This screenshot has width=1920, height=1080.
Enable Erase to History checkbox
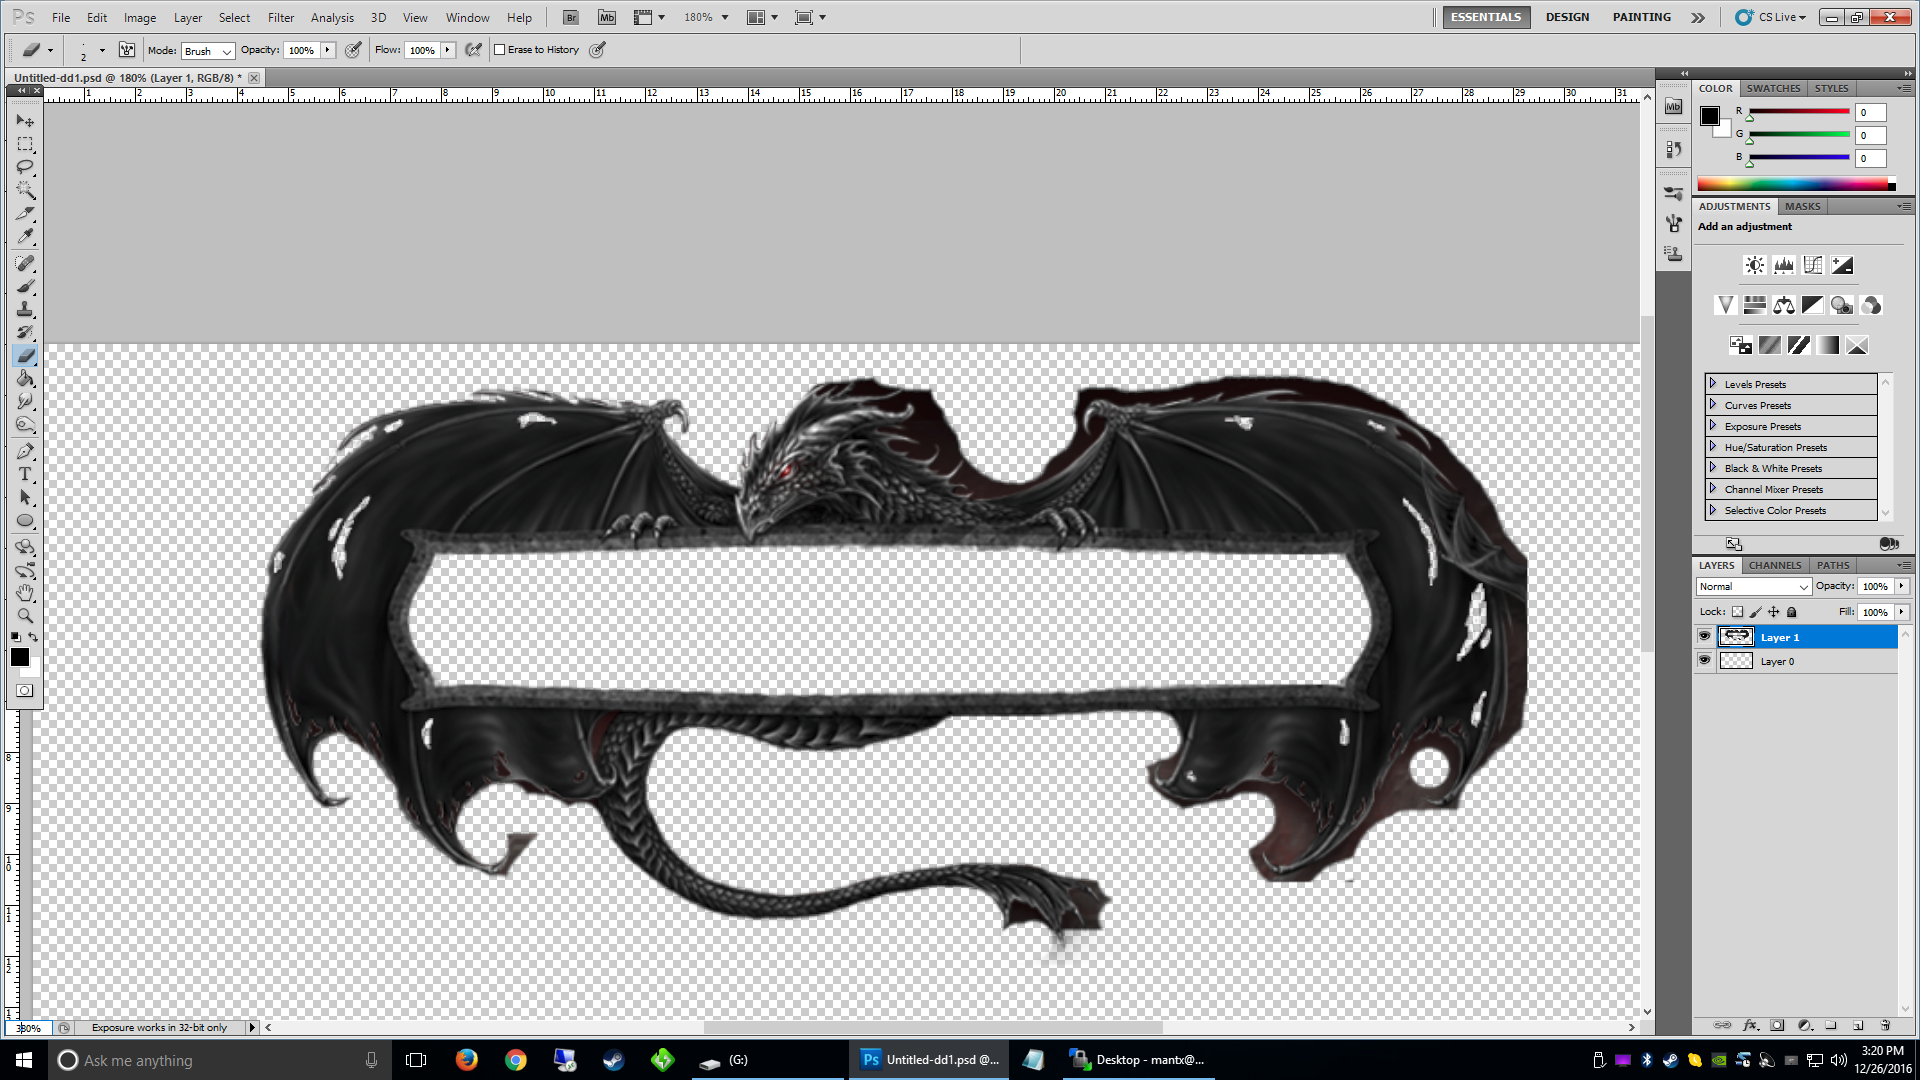(500, 50)
